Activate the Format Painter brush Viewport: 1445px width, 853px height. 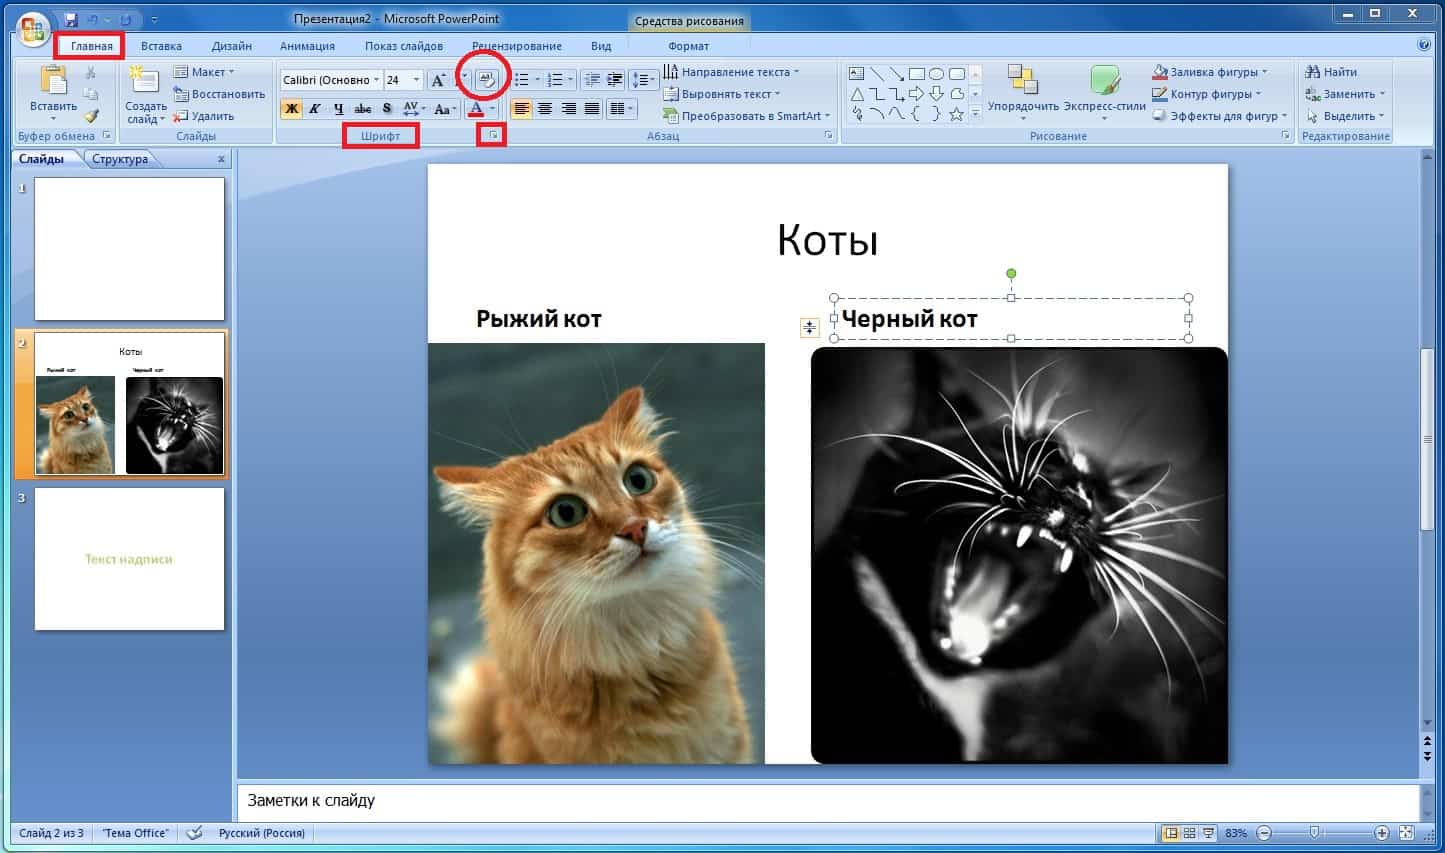pos(90,116)
